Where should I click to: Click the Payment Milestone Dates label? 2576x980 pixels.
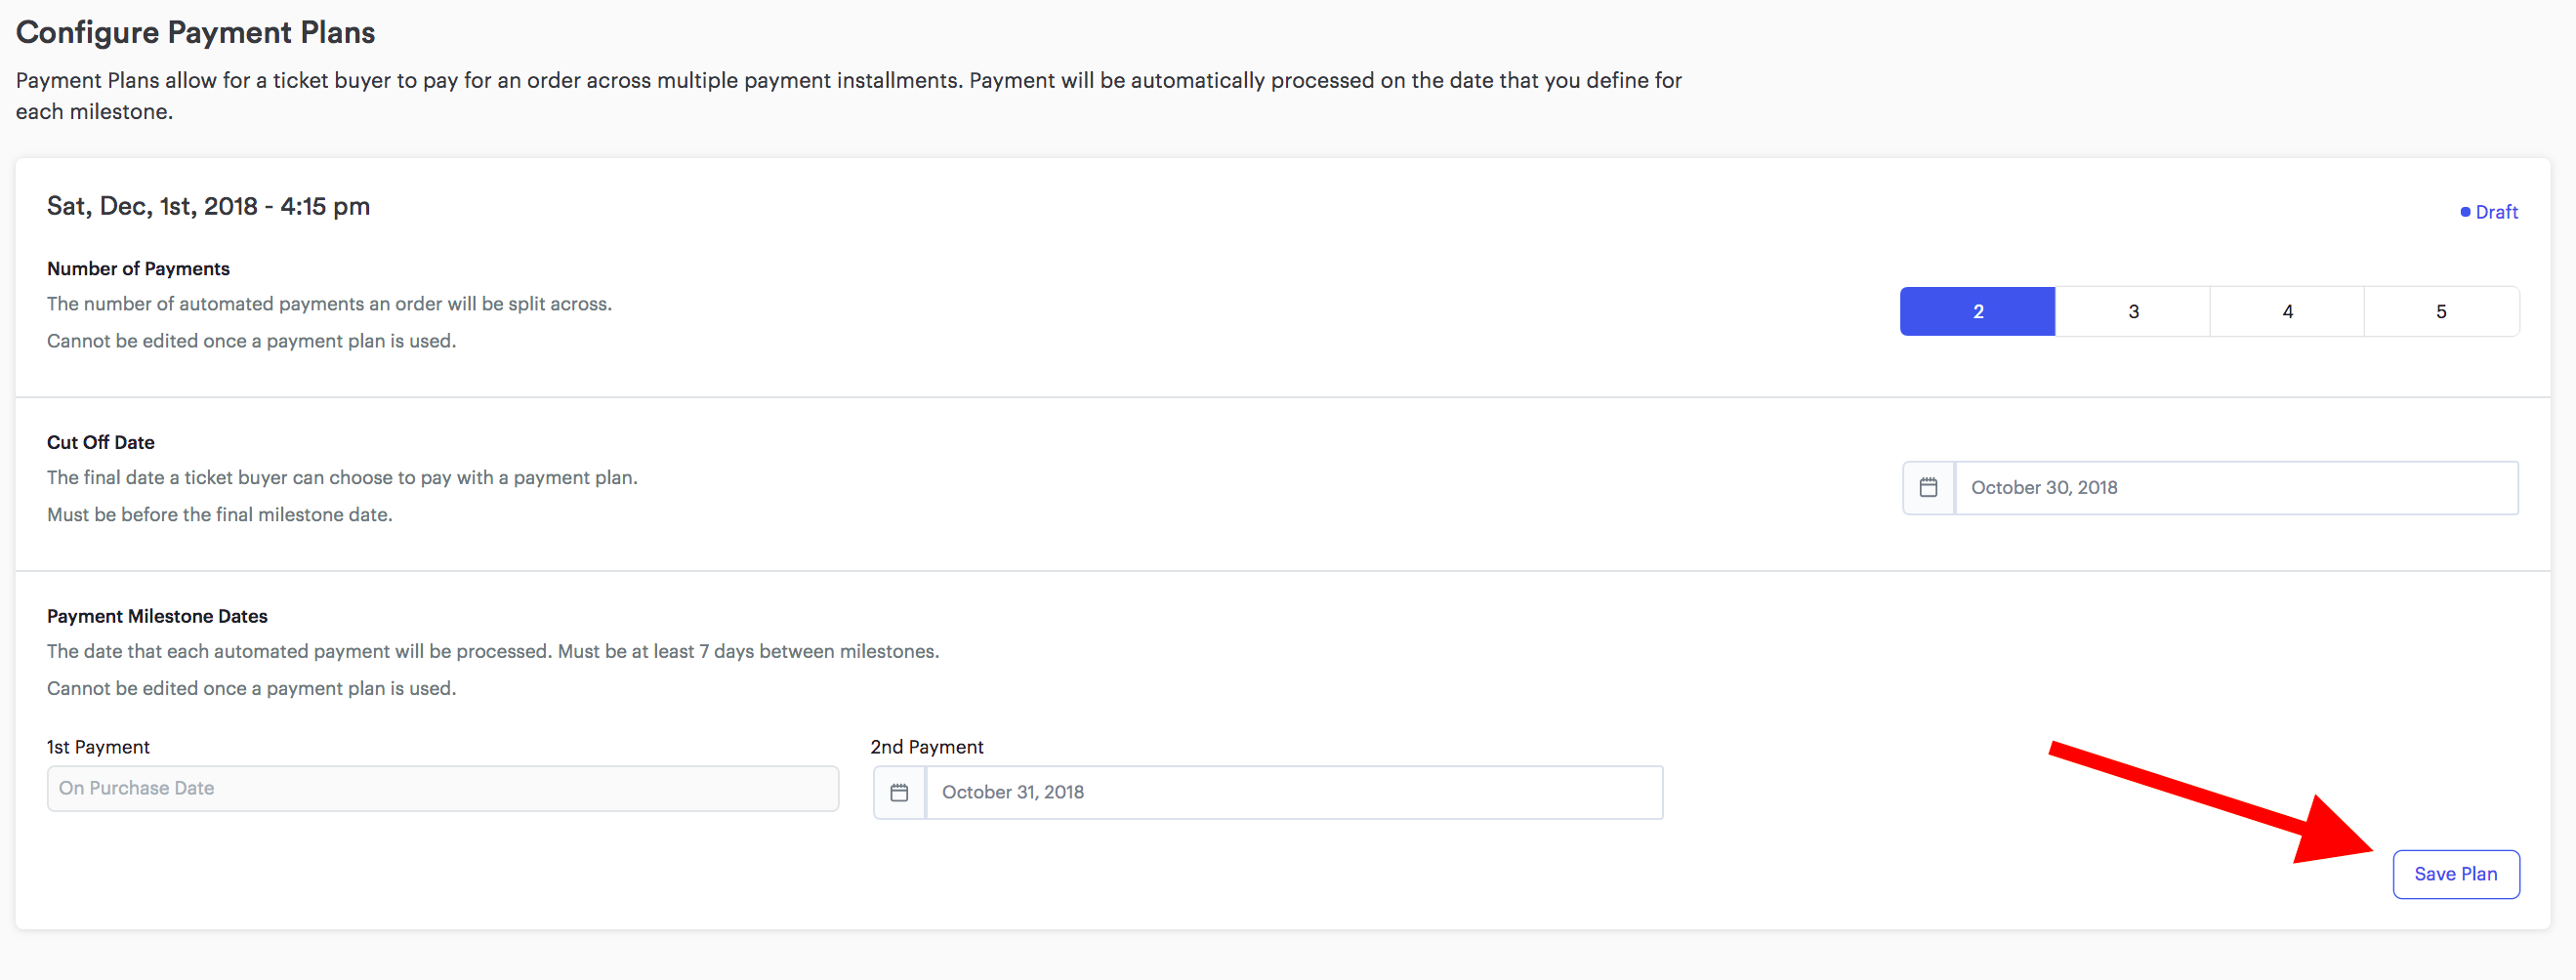coord(157,616)
